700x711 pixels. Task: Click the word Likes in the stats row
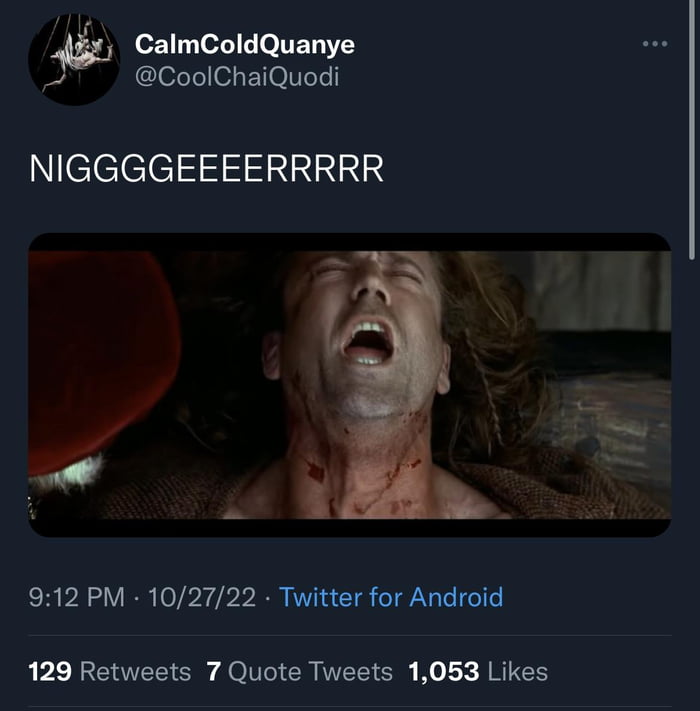pyautogui.click(x=518, y=671)
